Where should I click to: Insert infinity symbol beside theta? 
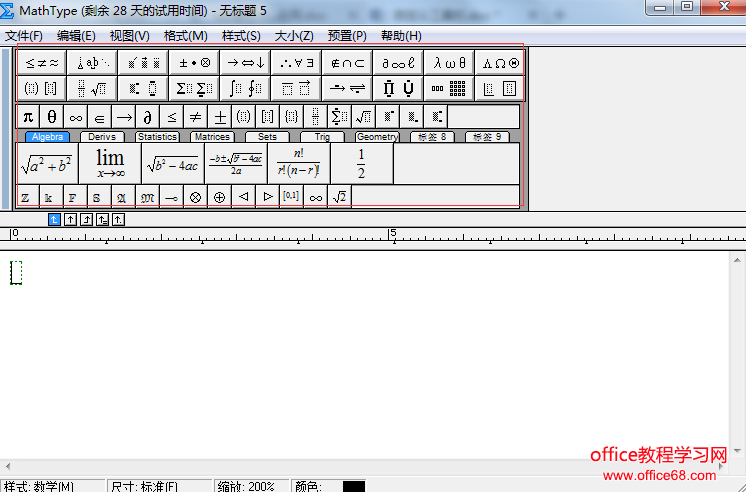click(x=76, y=117)
